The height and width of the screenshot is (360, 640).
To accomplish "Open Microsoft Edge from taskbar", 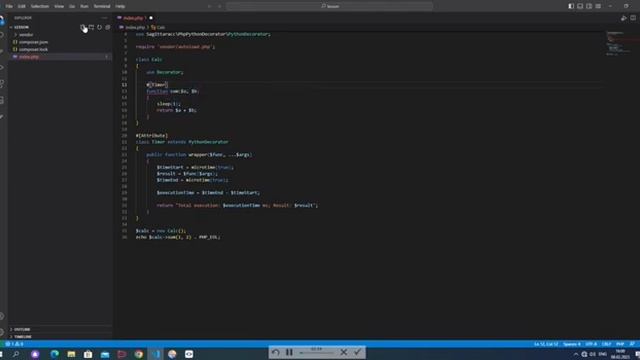I will tap(54, 354).
